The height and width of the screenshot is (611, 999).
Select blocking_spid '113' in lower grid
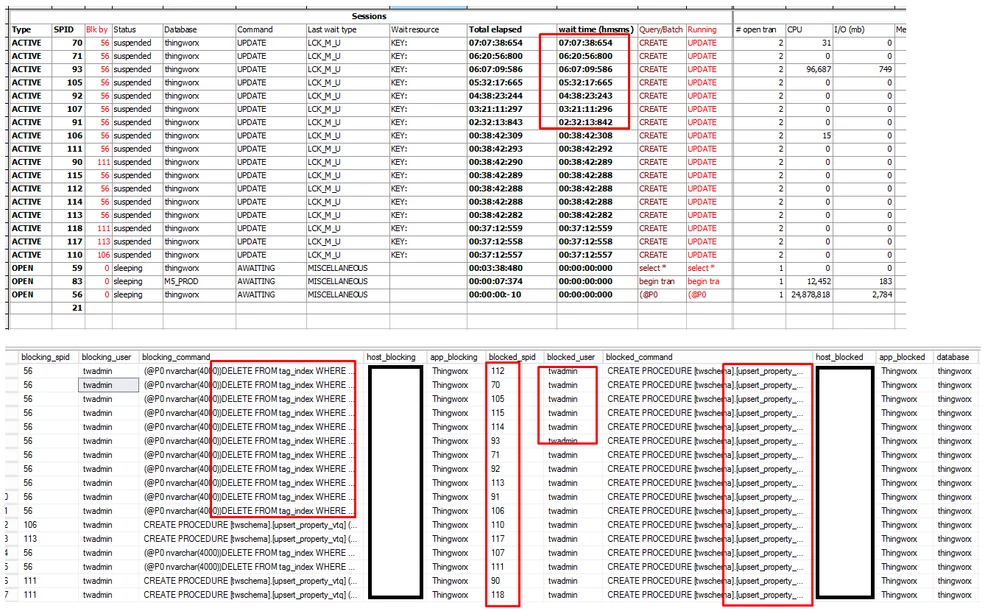pos(30,539)
